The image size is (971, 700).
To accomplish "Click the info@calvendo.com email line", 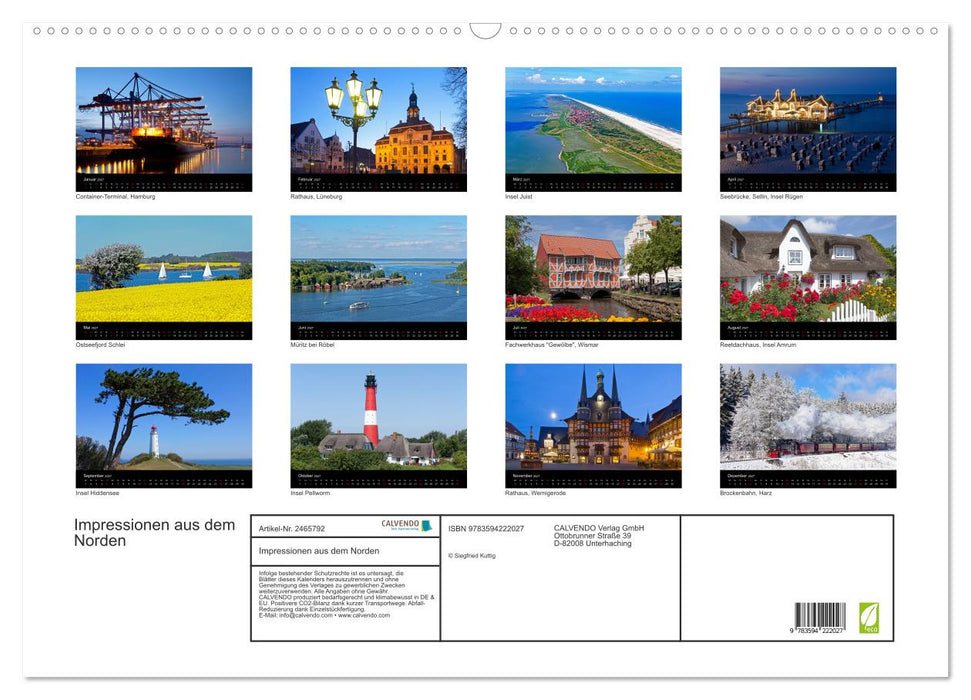I will coord(324,615).
